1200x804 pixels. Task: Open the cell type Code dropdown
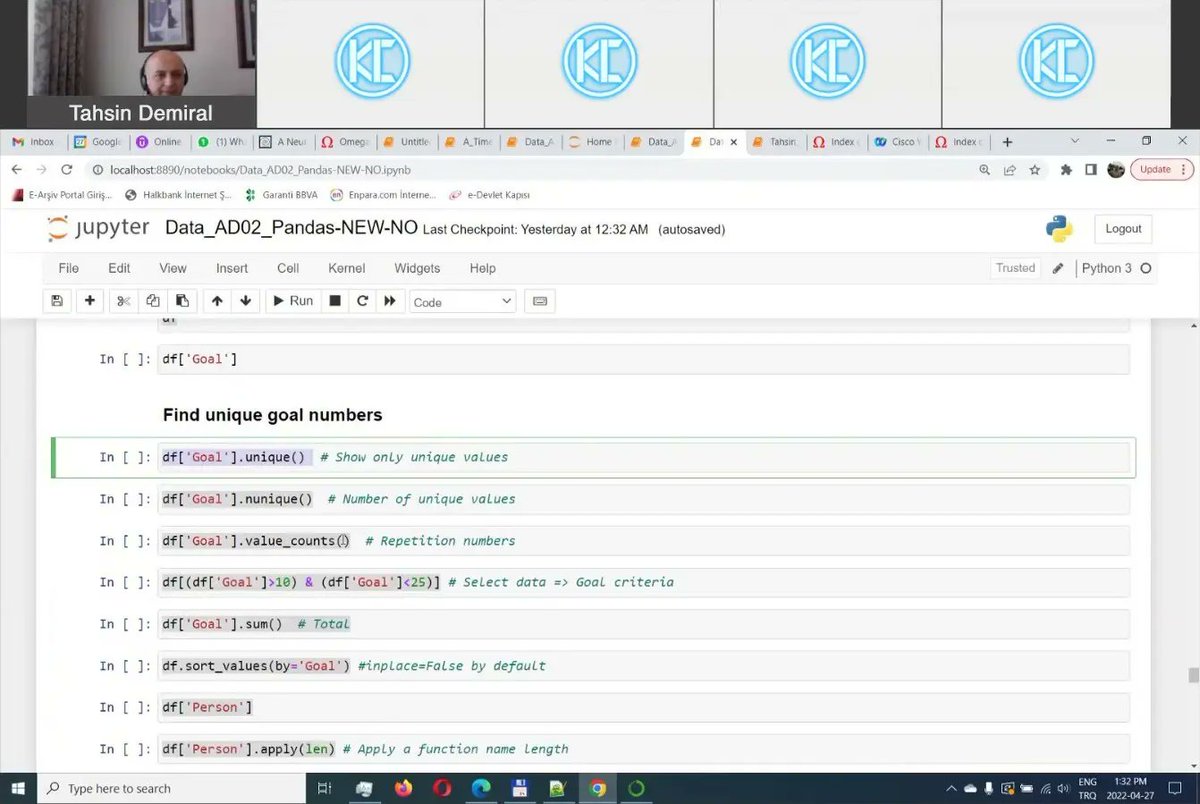pyautogui.click(x=463, y=302)
